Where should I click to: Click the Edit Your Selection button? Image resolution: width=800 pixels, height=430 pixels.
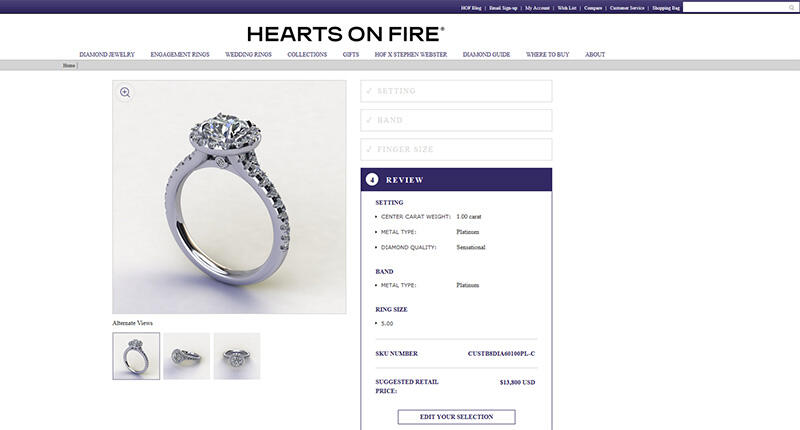(457, 417)
